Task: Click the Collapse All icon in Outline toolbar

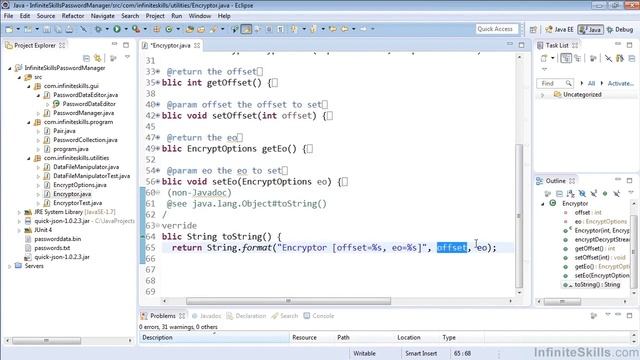Action: [x=559, y=193]
